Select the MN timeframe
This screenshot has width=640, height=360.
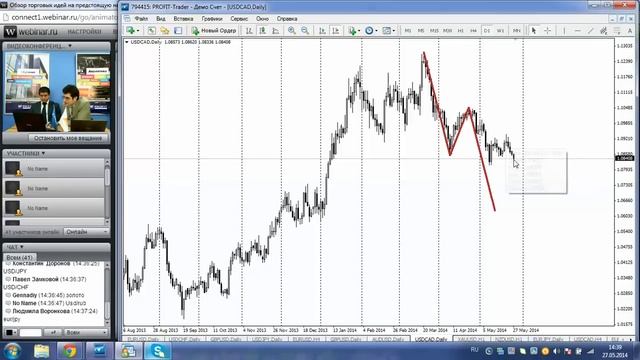pyautogui.click(x=516, y=31)
